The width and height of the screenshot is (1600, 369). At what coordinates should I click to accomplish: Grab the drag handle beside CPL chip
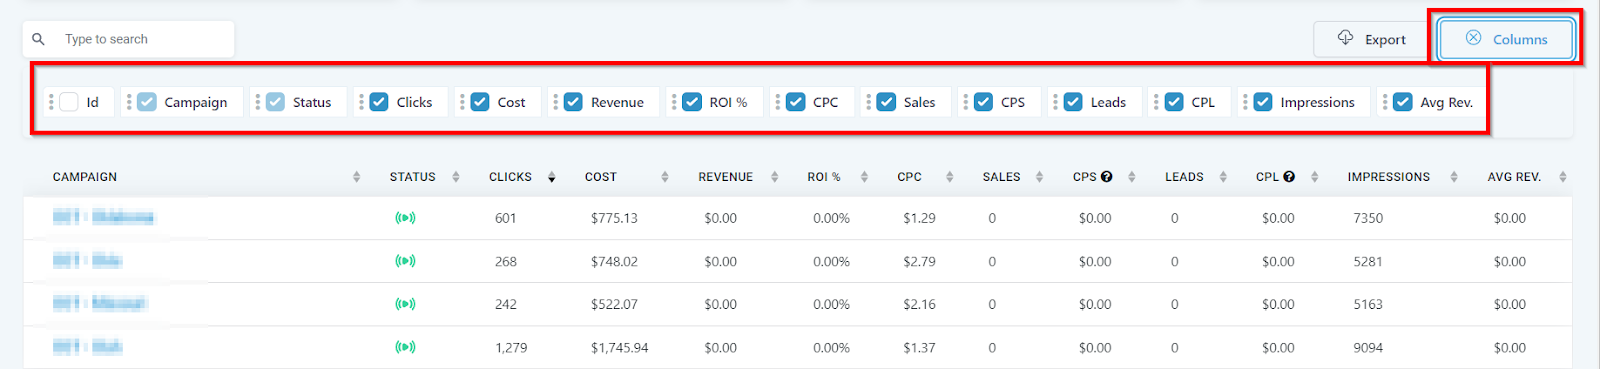pos(1156,102)
